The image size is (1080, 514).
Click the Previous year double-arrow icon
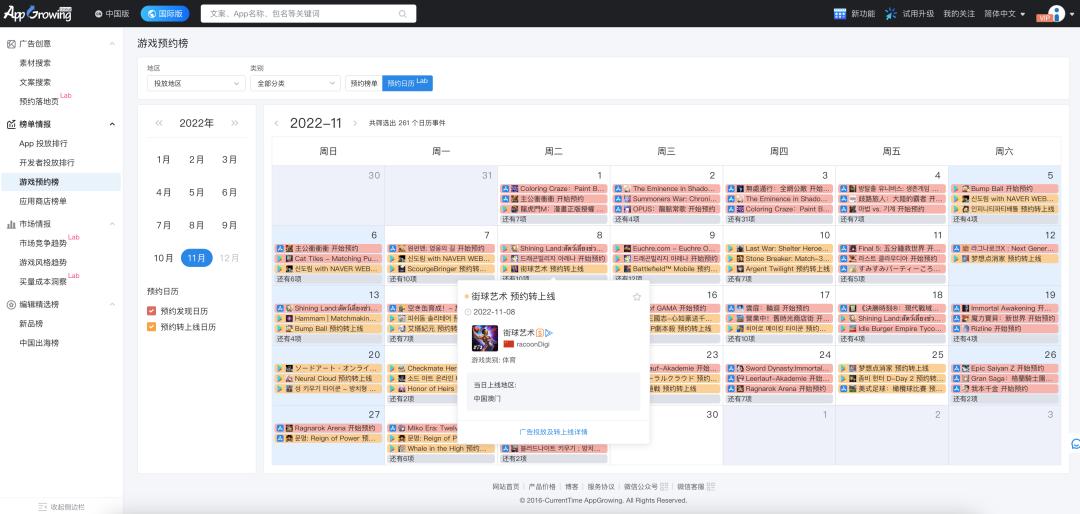pos(159,123)
